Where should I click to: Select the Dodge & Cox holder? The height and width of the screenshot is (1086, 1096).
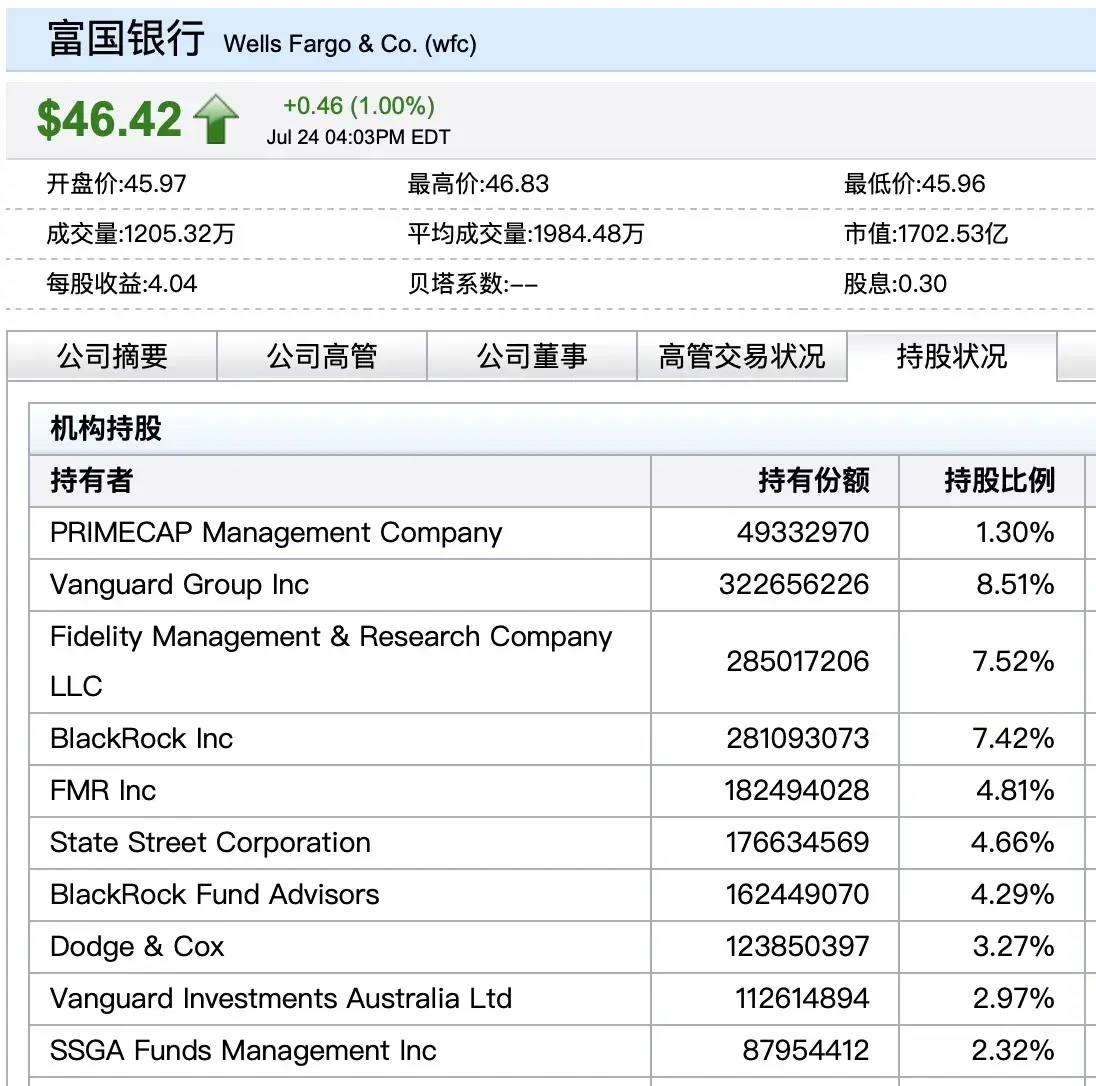click(137, 947)
